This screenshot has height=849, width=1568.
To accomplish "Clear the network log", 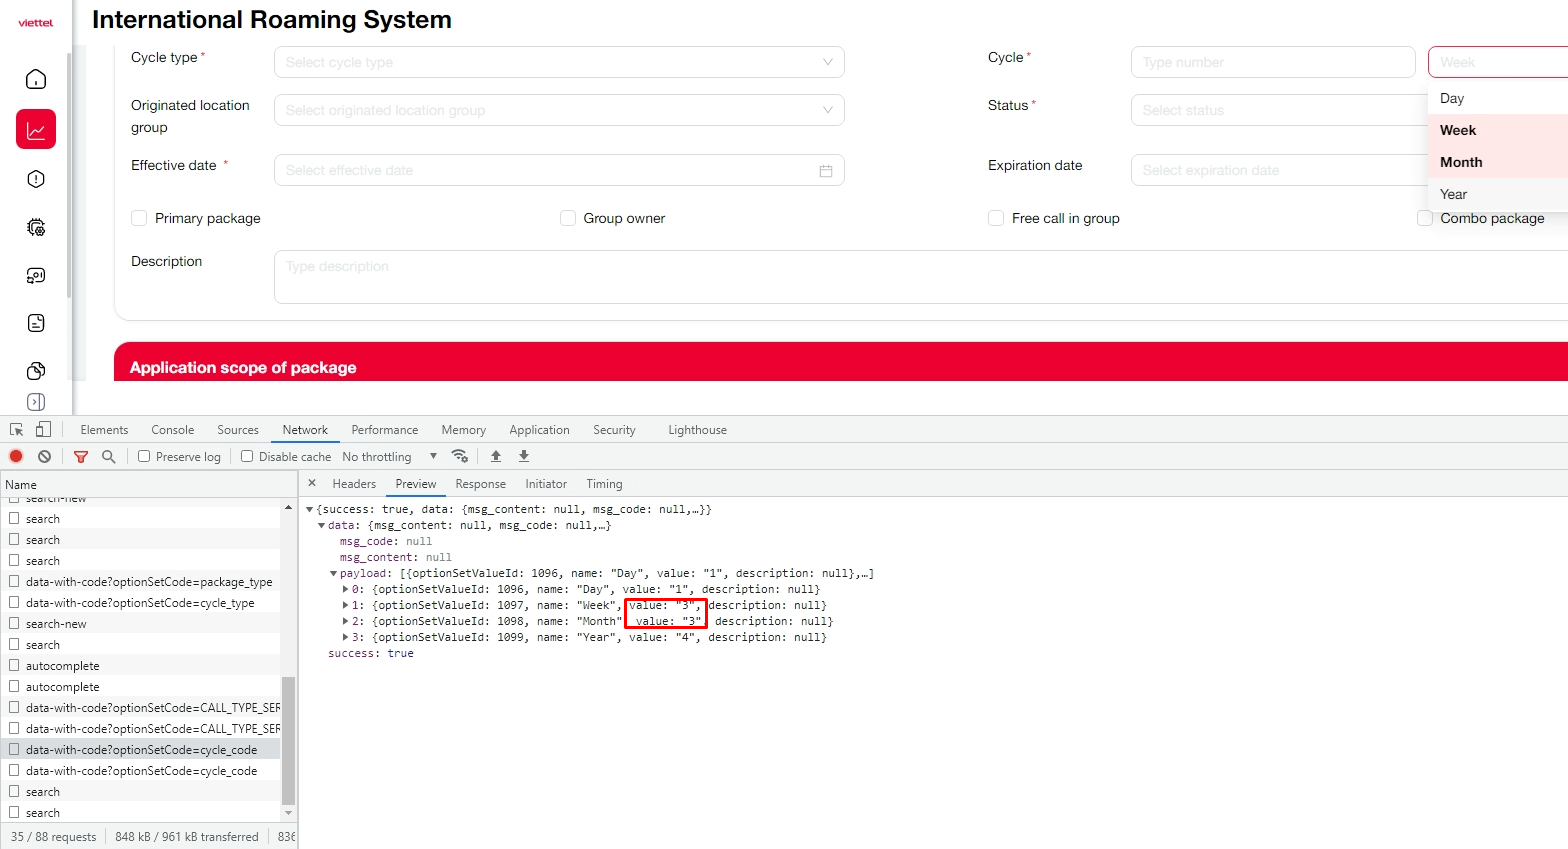I will (44, 457).
